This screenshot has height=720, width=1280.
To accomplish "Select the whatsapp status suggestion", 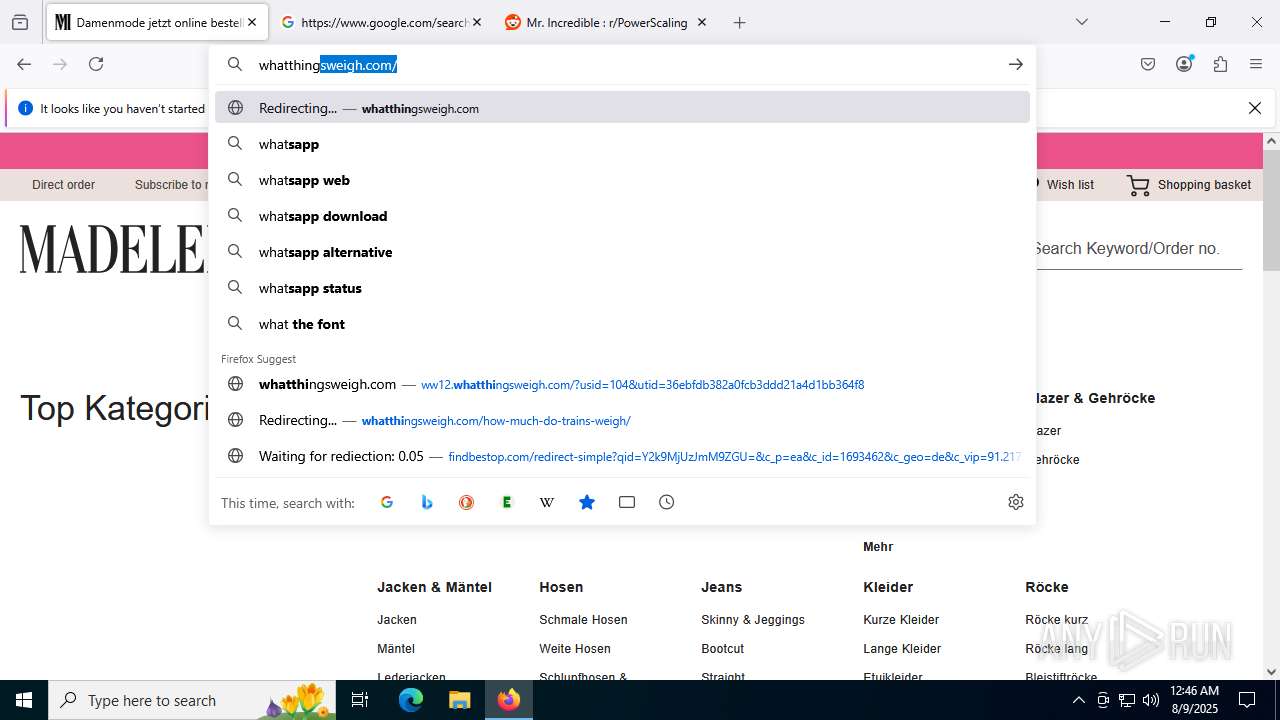I will pyautogui.click(x=622, y=288).
